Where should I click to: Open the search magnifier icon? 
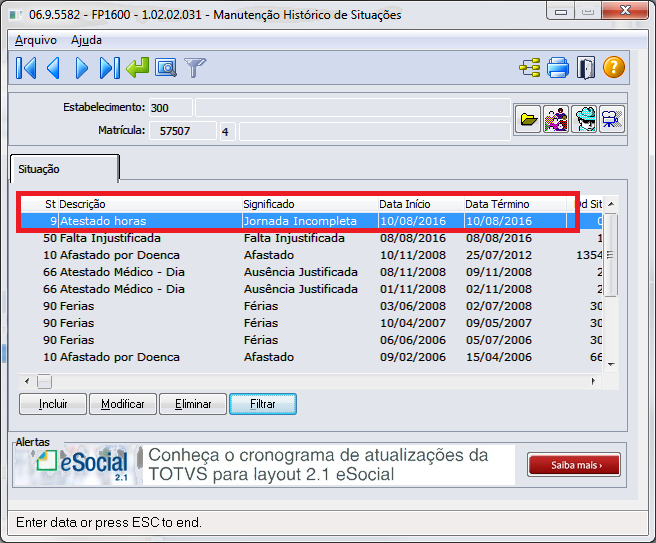tap(166, 68)
